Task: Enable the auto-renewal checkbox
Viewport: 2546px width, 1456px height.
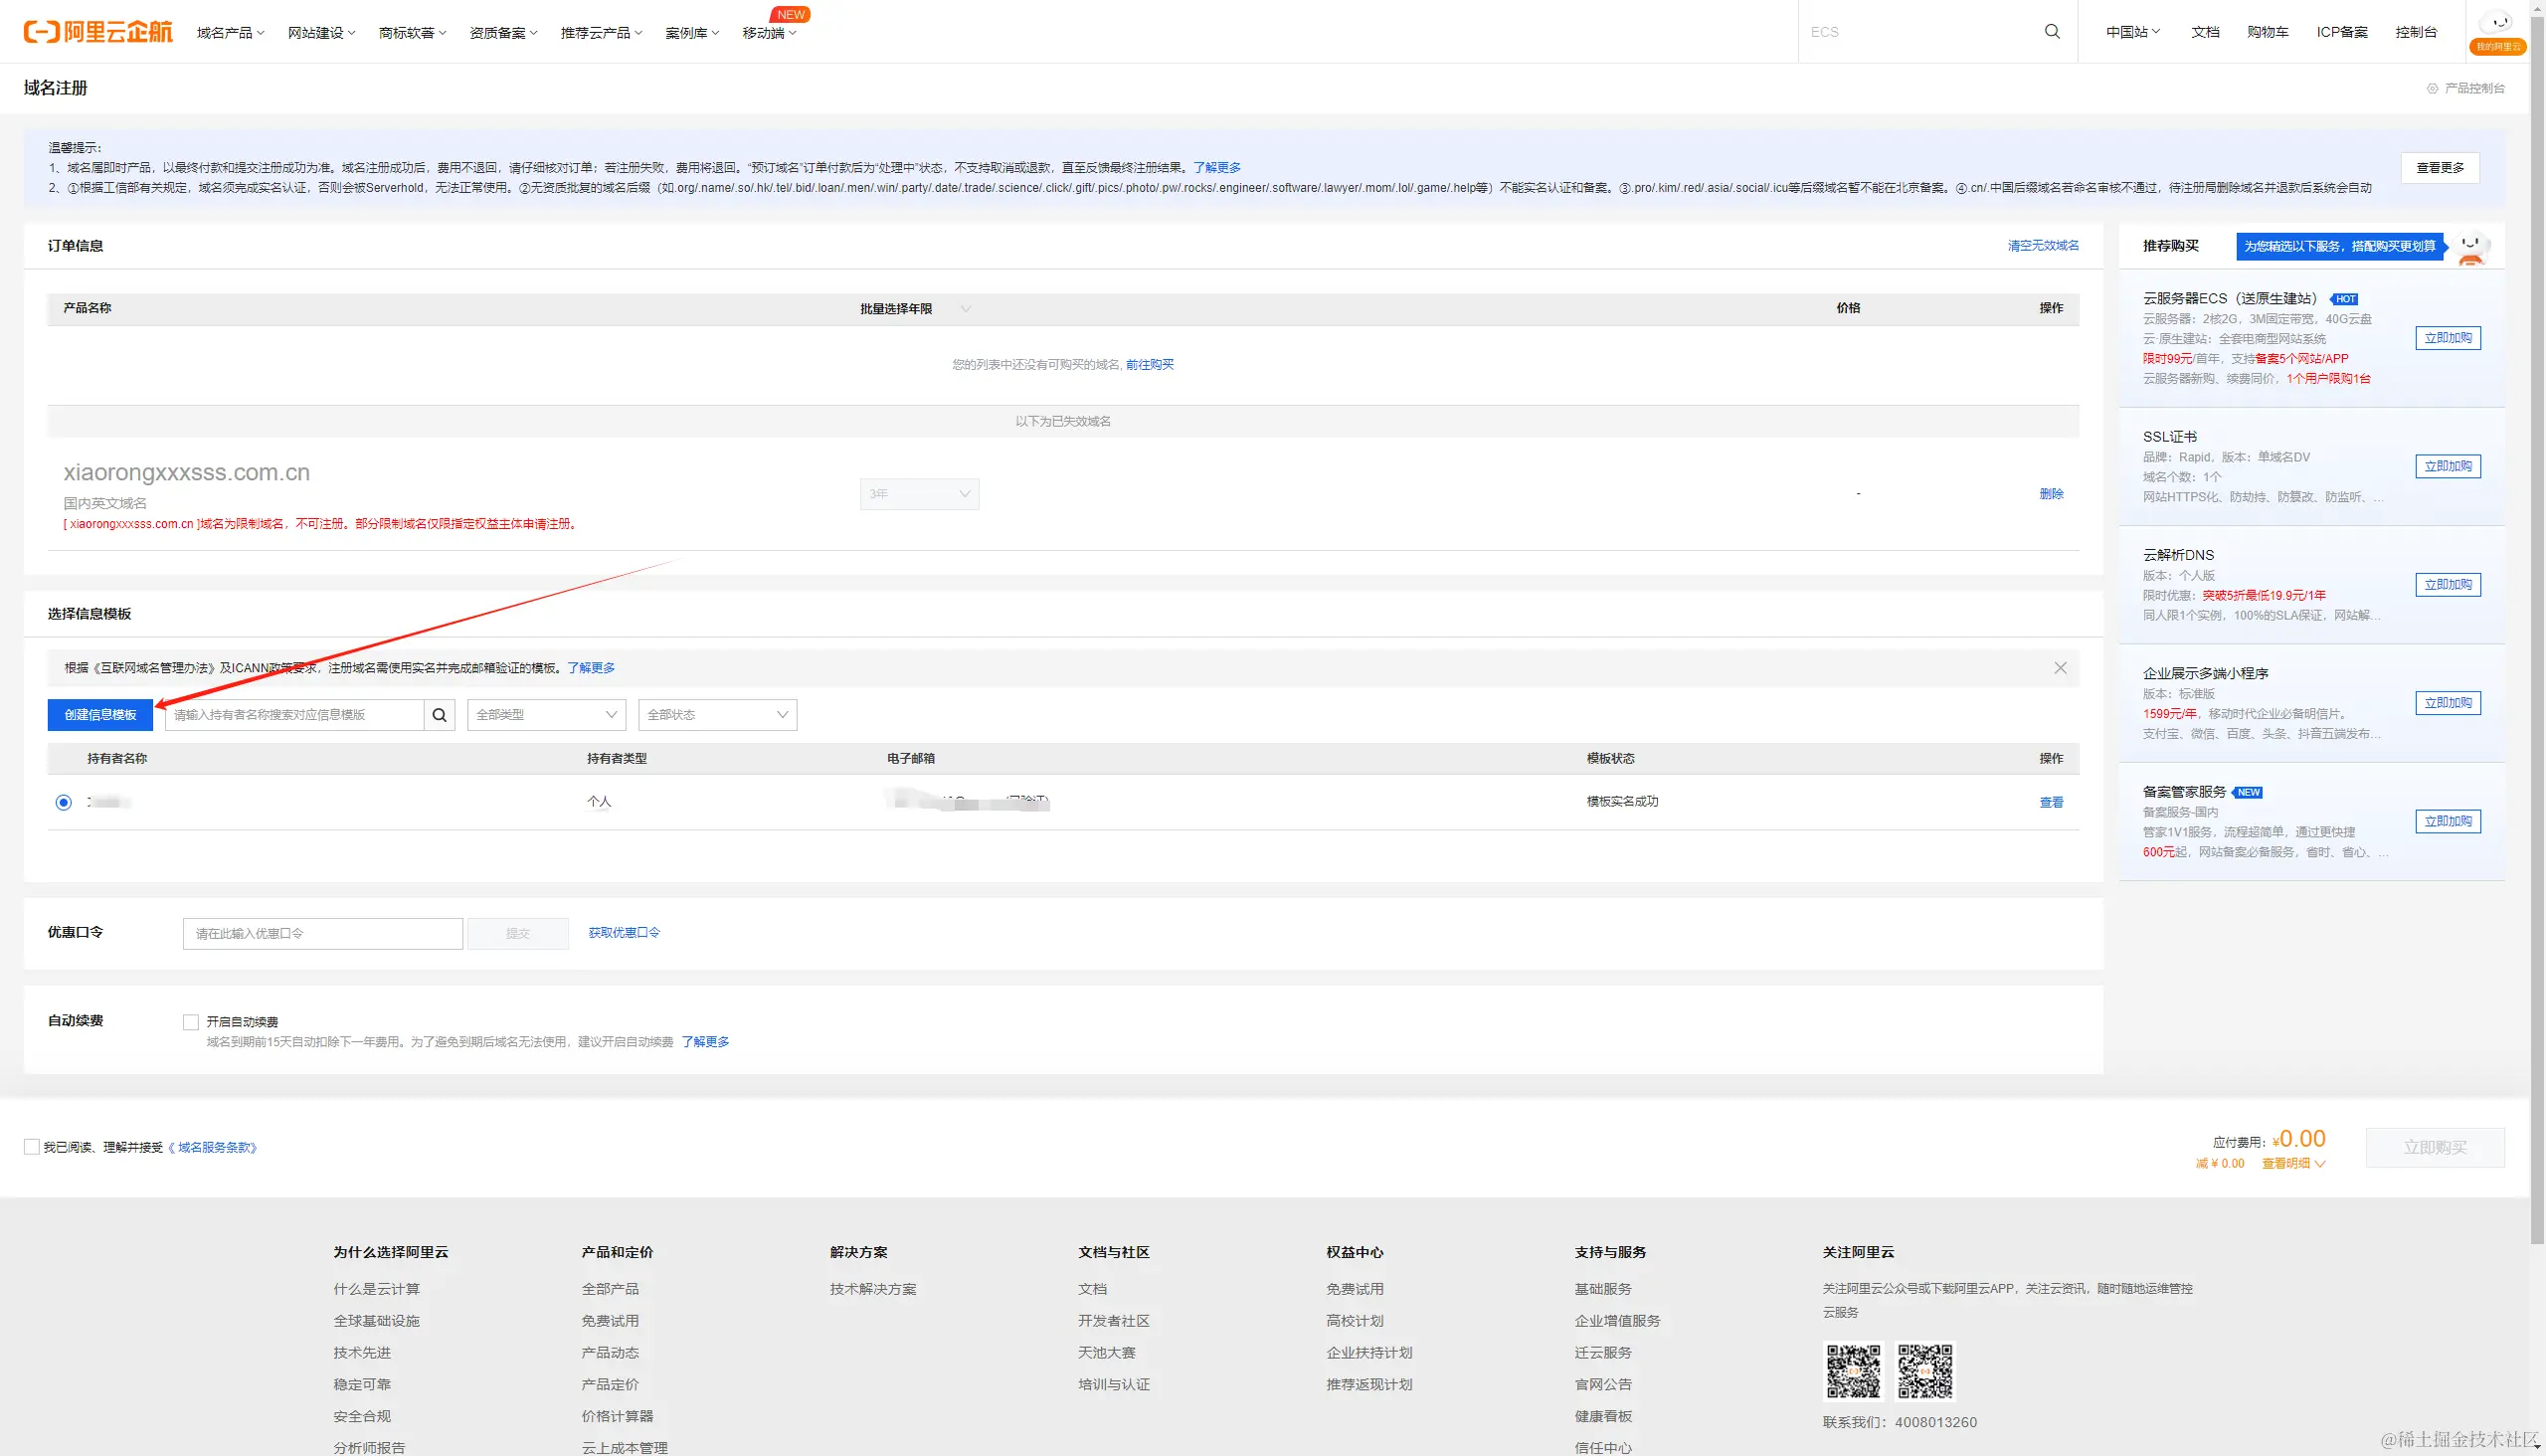Action: point(191,1022)
